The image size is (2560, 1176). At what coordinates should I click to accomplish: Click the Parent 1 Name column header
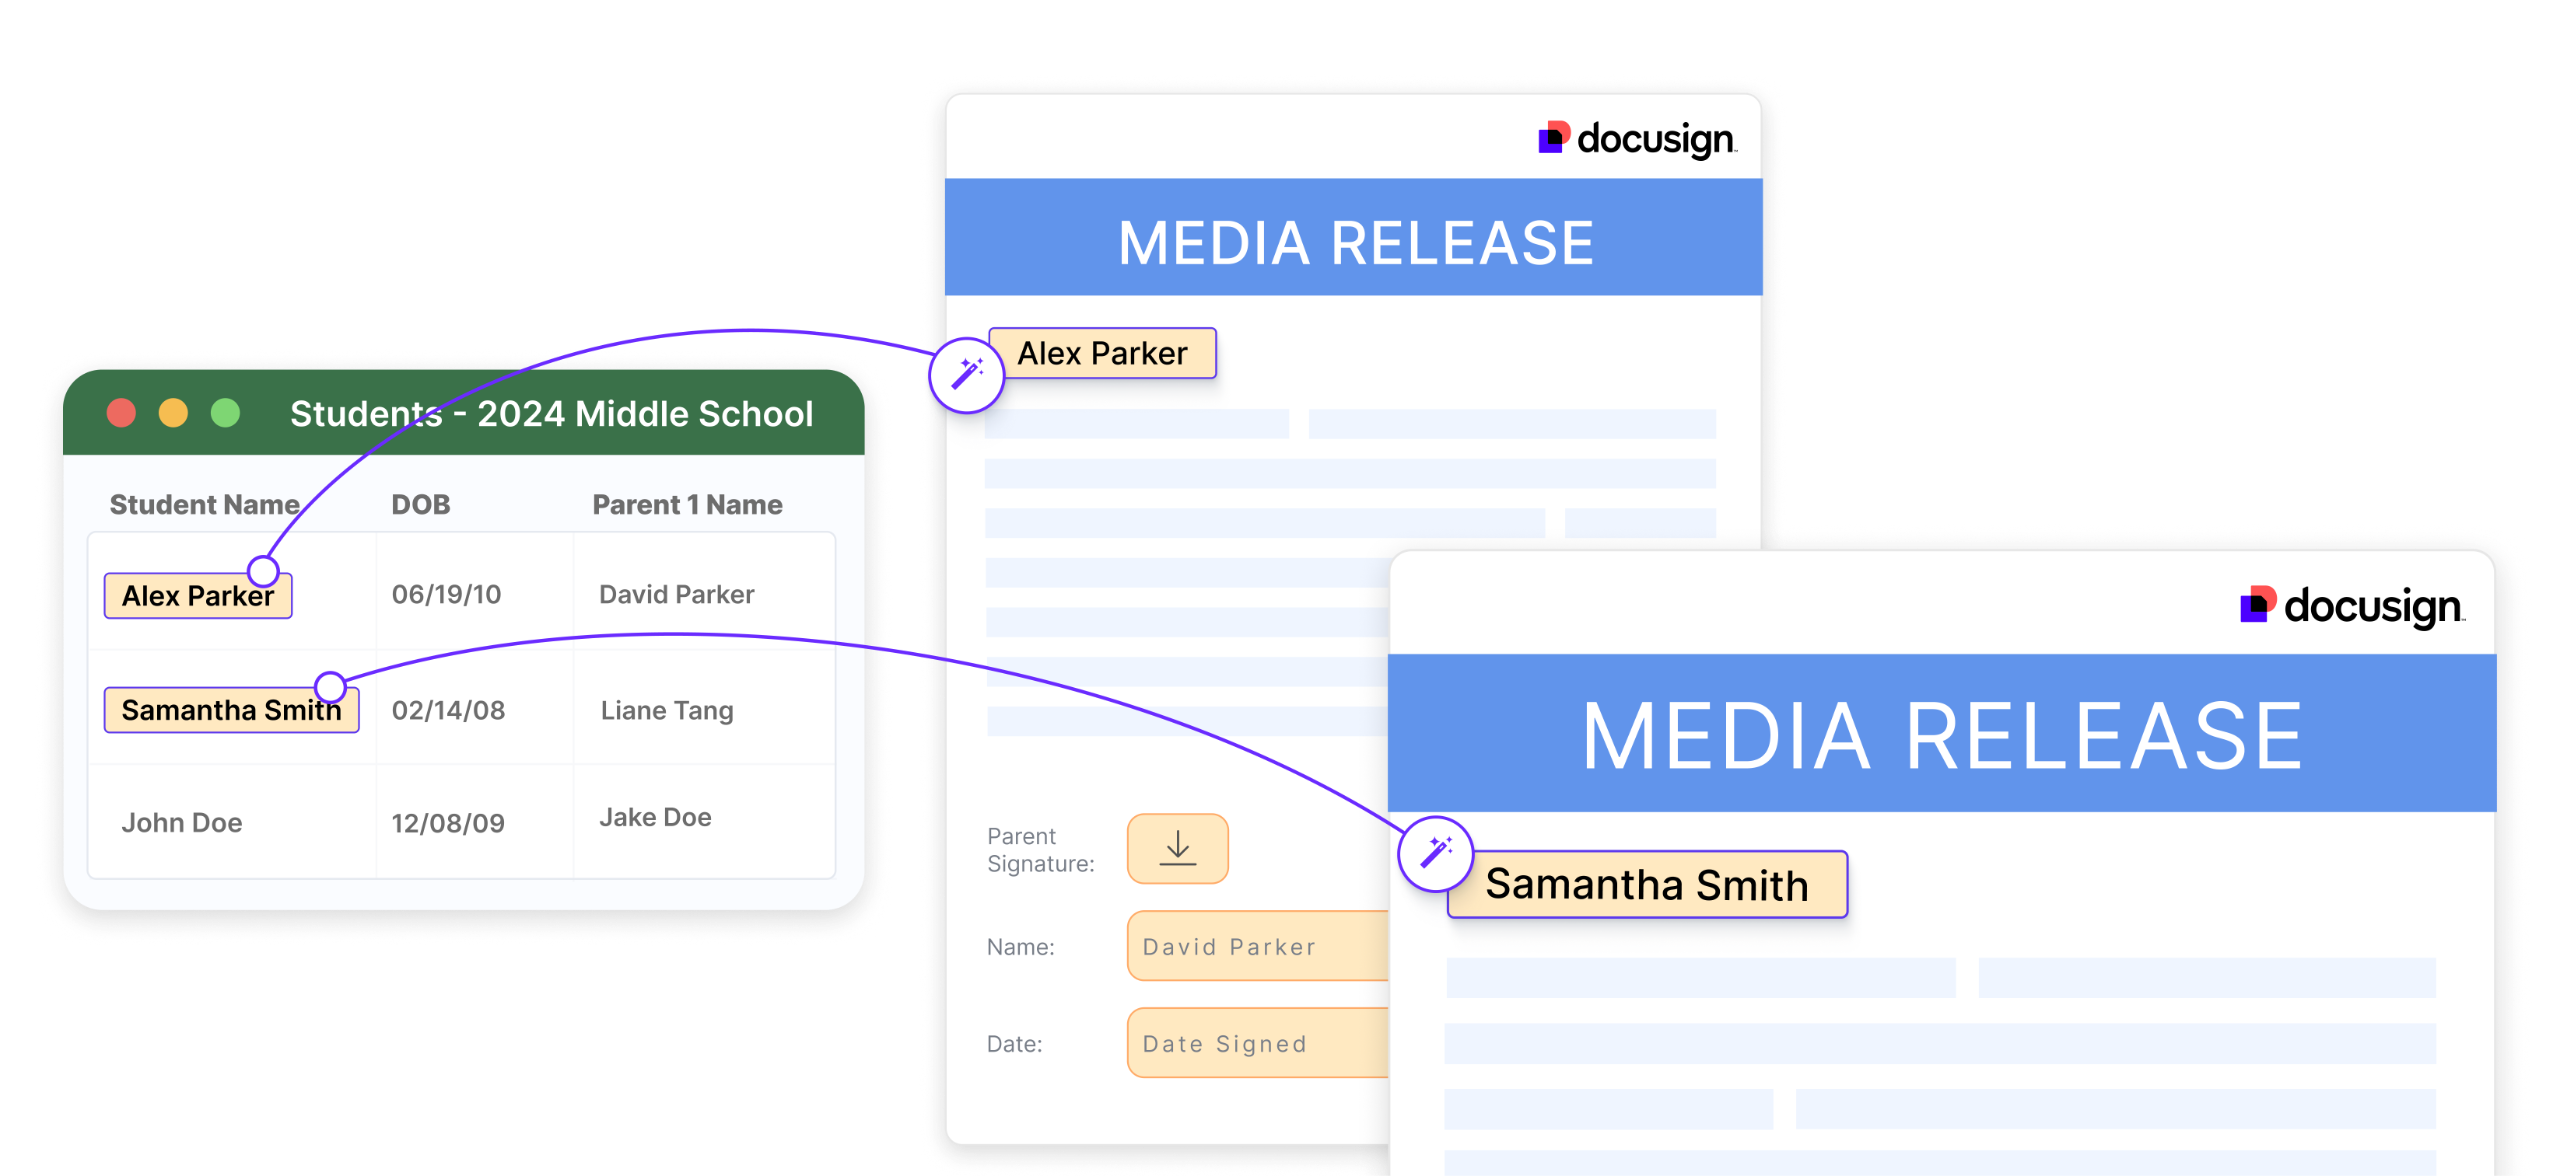(x=687, y=504)
